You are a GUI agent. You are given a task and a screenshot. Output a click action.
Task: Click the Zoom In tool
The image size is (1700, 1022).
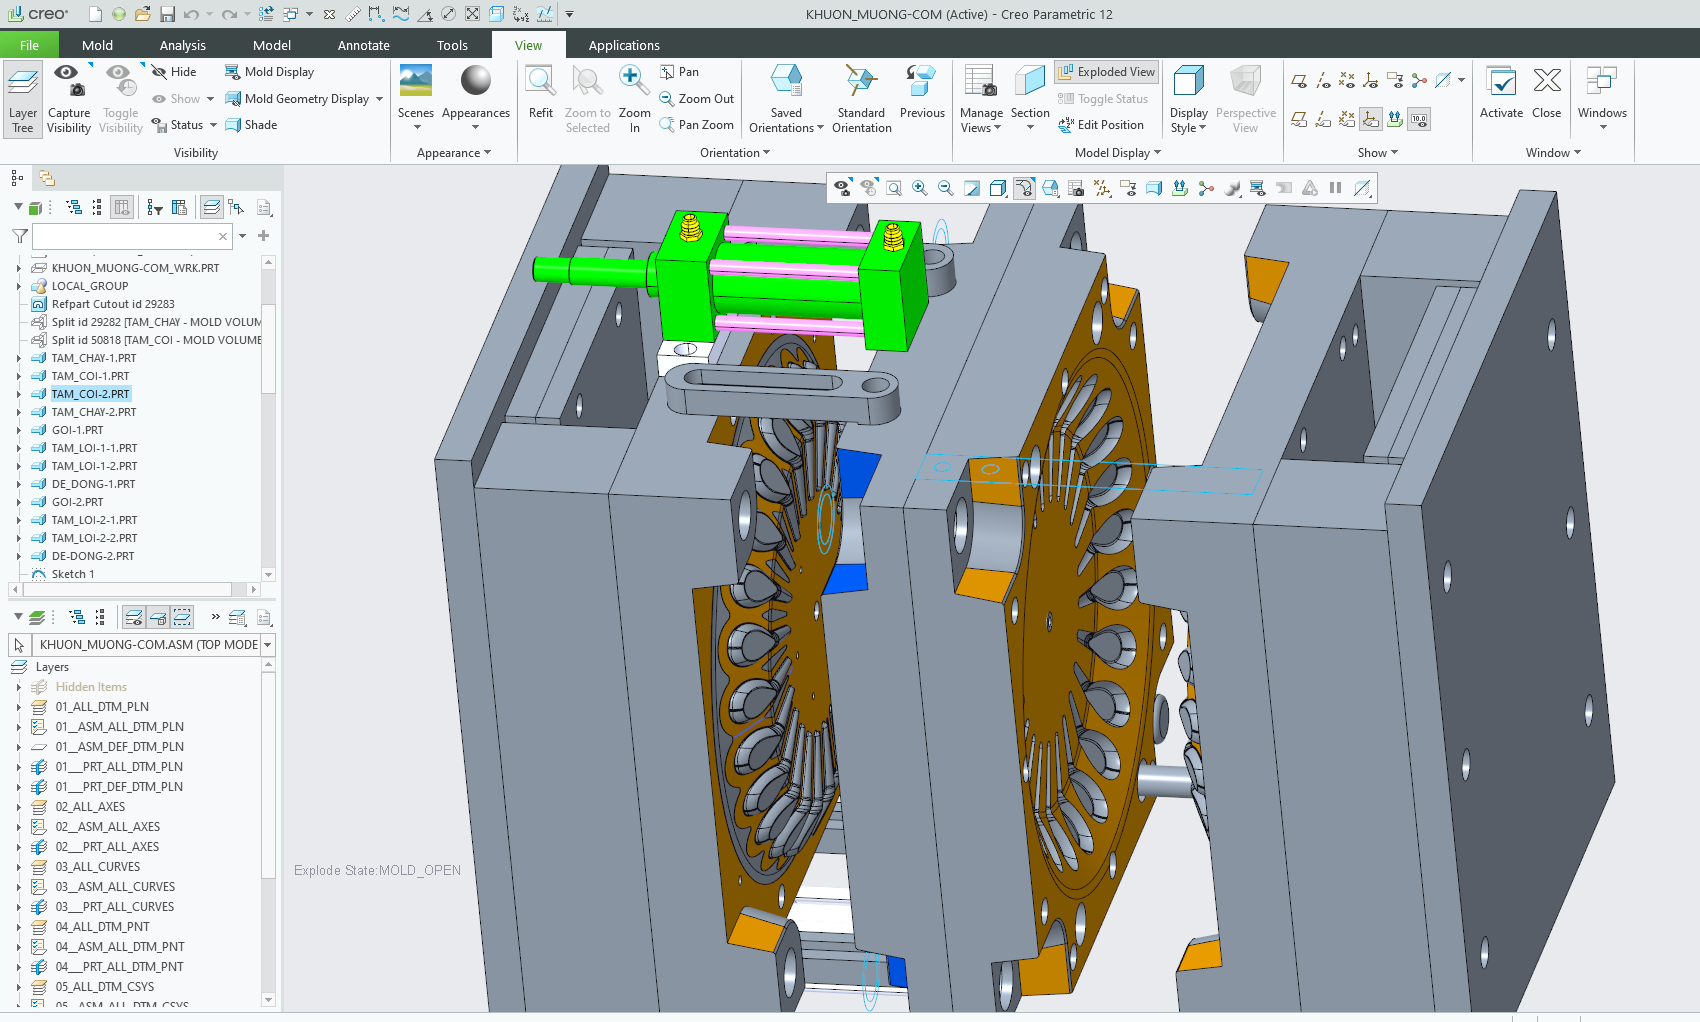click(x=634, y=92)
